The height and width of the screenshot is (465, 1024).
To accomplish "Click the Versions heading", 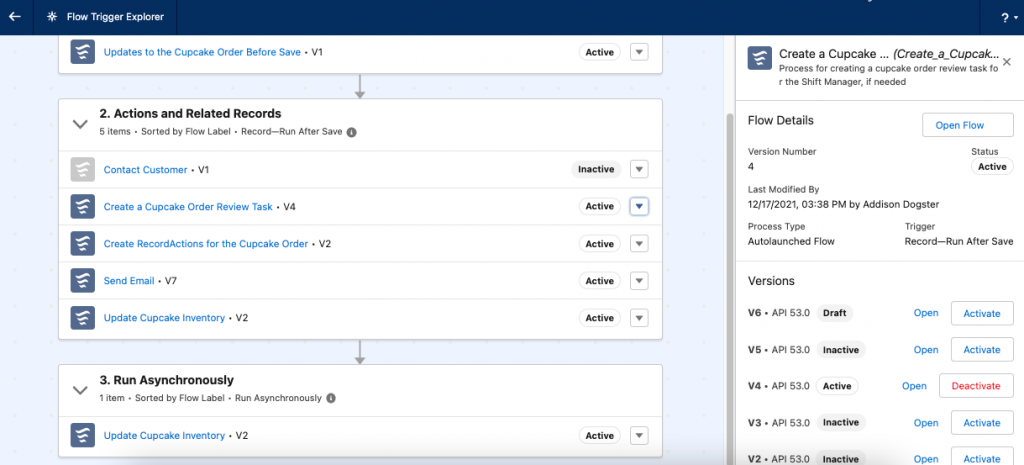I will (x=771, y=281).
